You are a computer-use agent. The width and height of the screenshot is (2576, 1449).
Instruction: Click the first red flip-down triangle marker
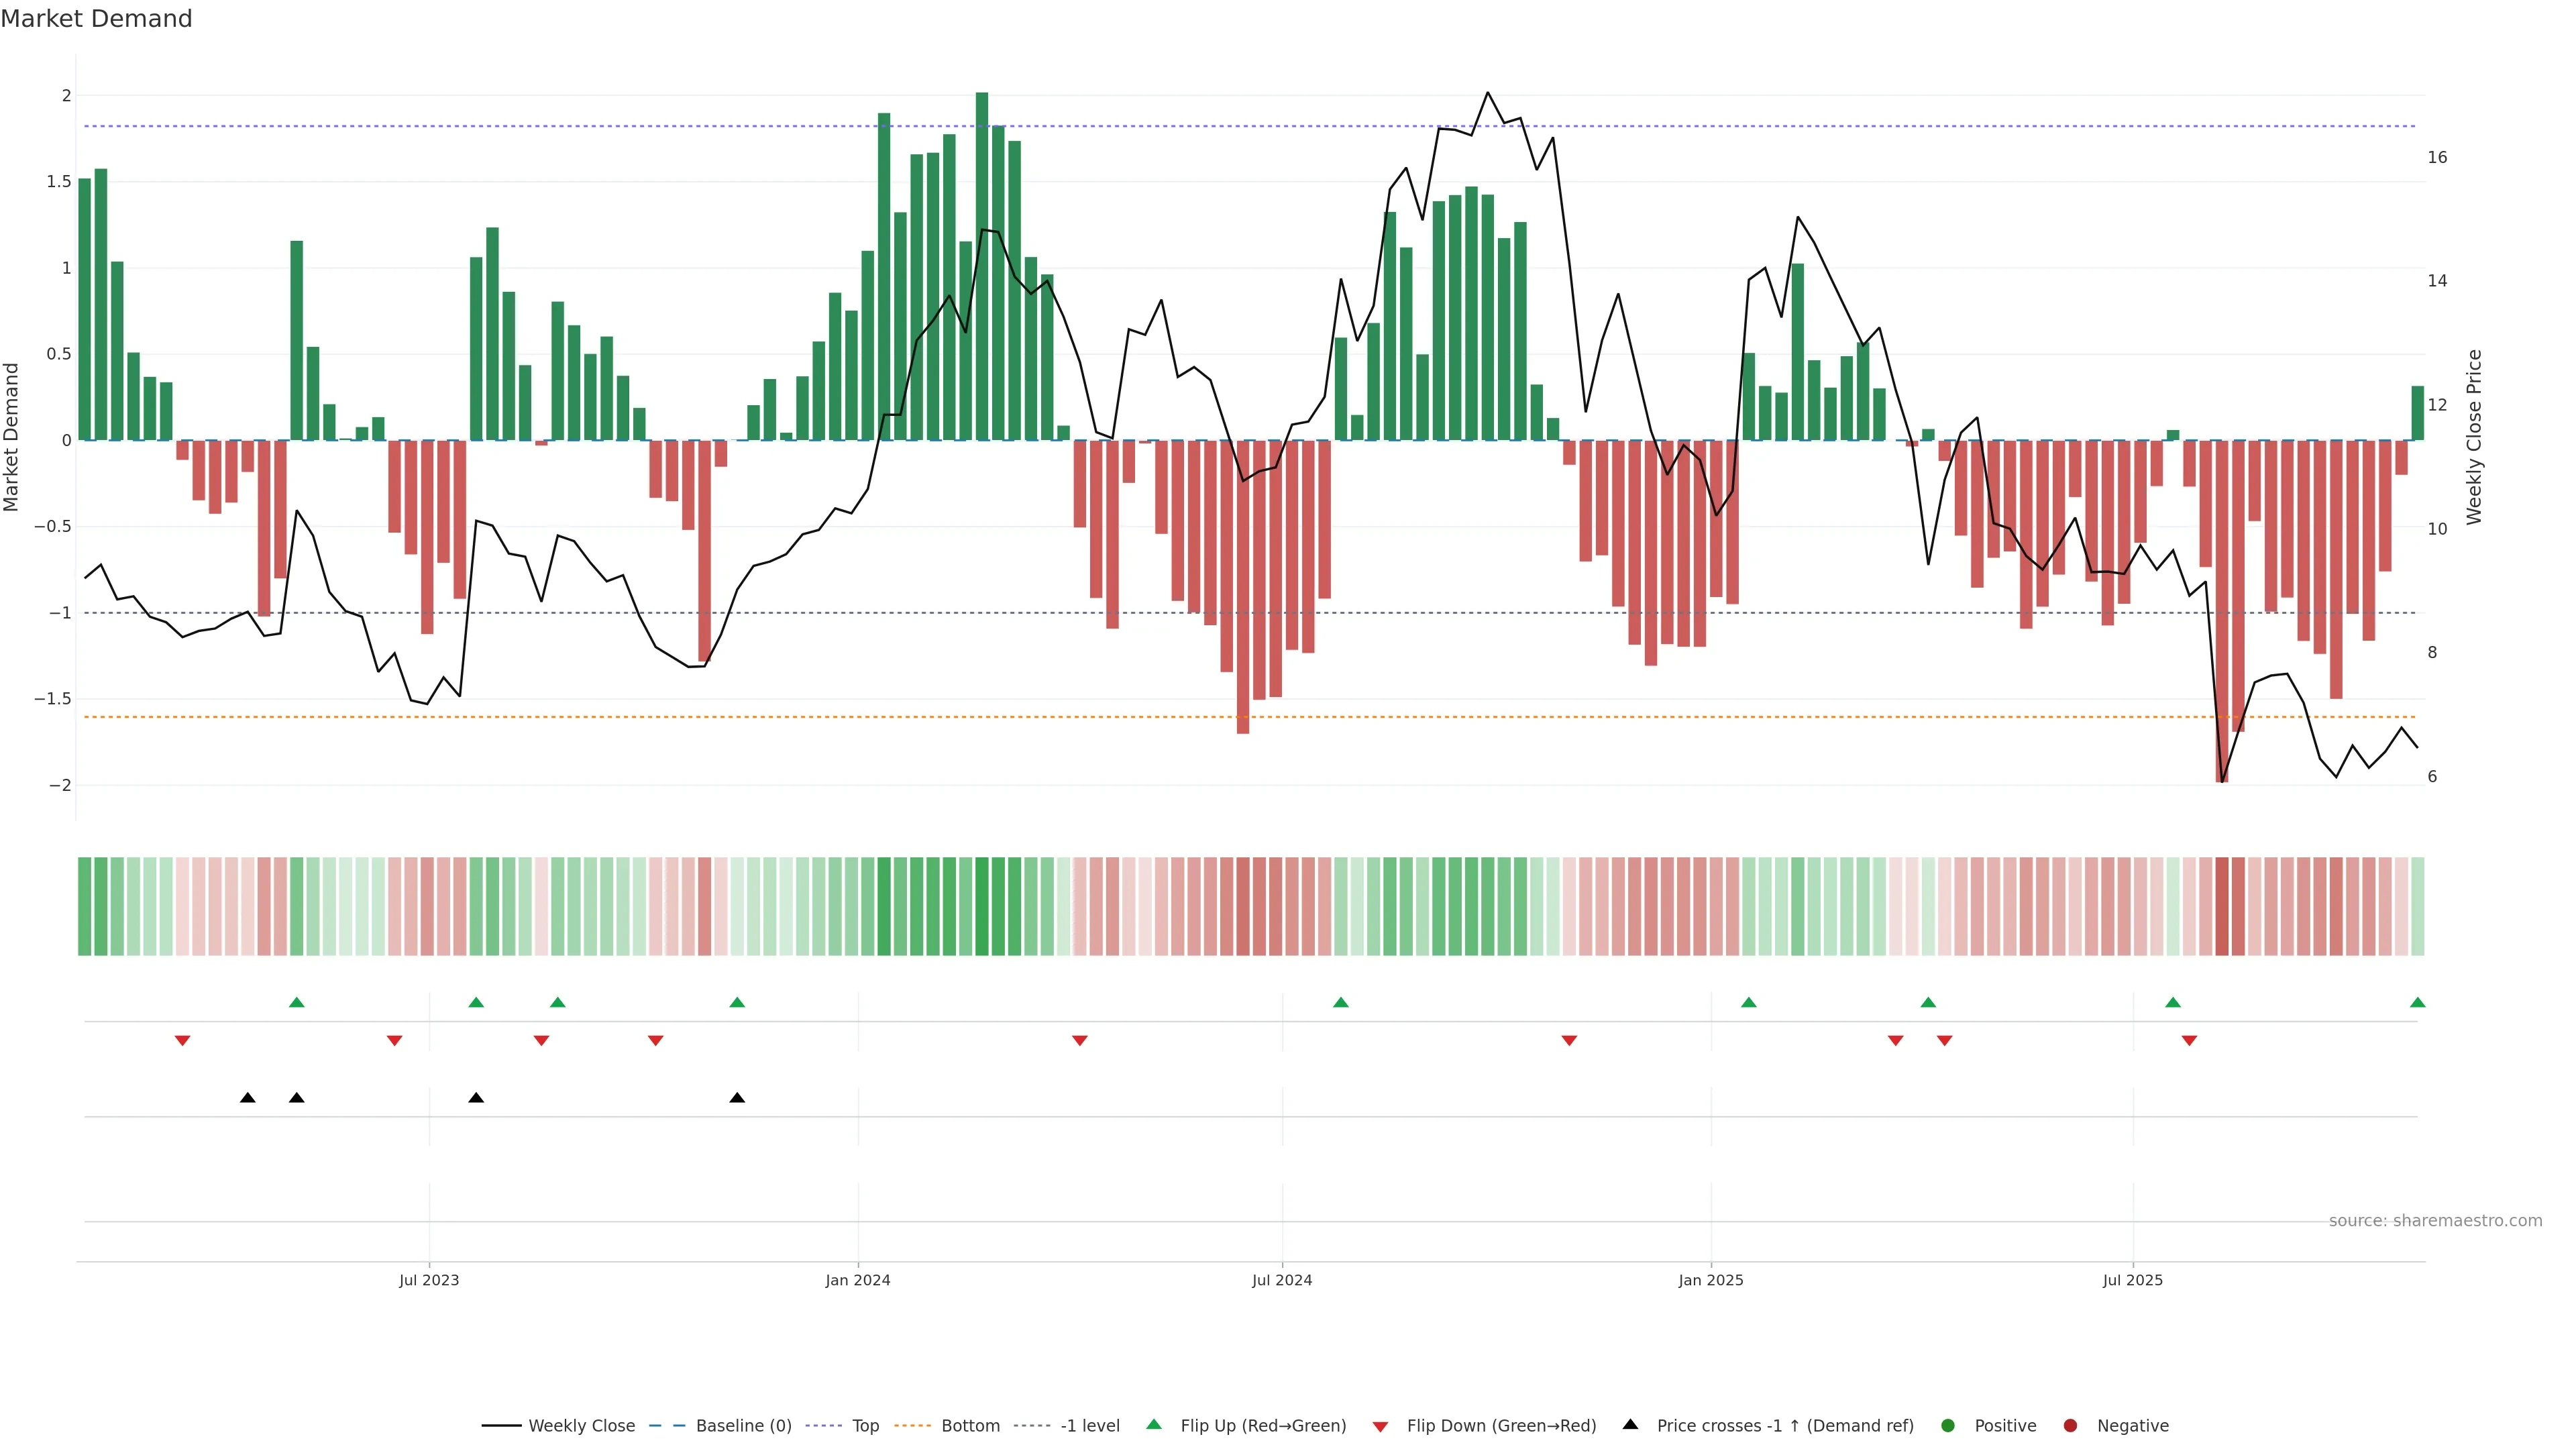182,1041
